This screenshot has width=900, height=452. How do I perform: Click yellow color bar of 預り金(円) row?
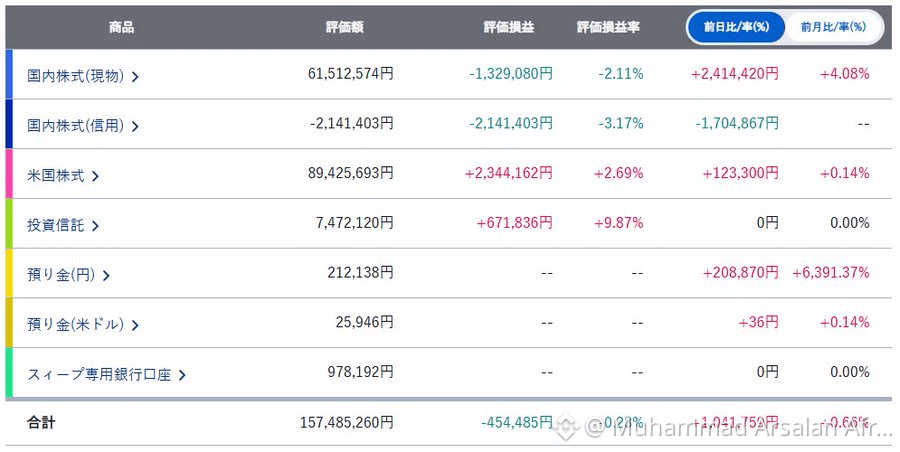[9, 273]
